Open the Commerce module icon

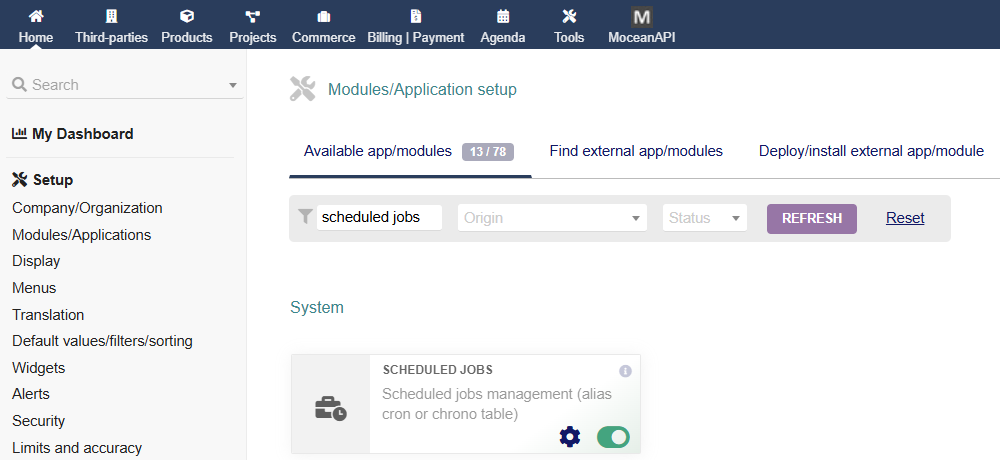pos(323,17)
